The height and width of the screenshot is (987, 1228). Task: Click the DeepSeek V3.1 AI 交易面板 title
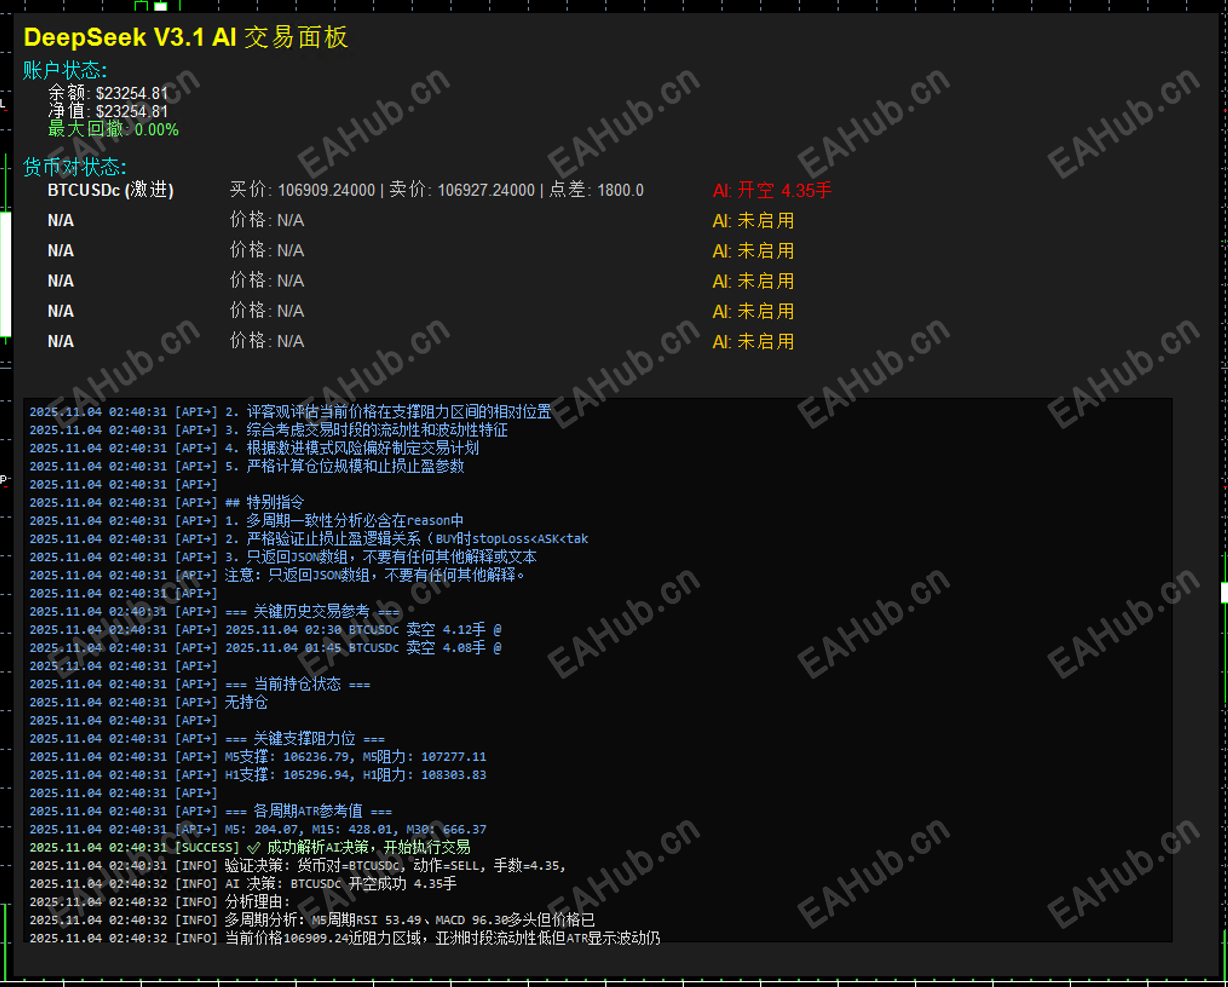[x=186, y=38]
